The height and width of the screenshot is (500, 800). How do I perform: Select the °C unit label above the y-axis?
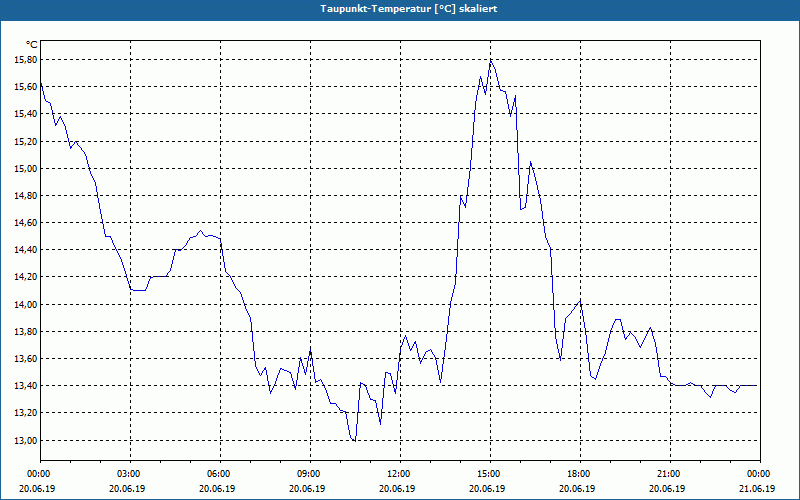pos(31,45)
